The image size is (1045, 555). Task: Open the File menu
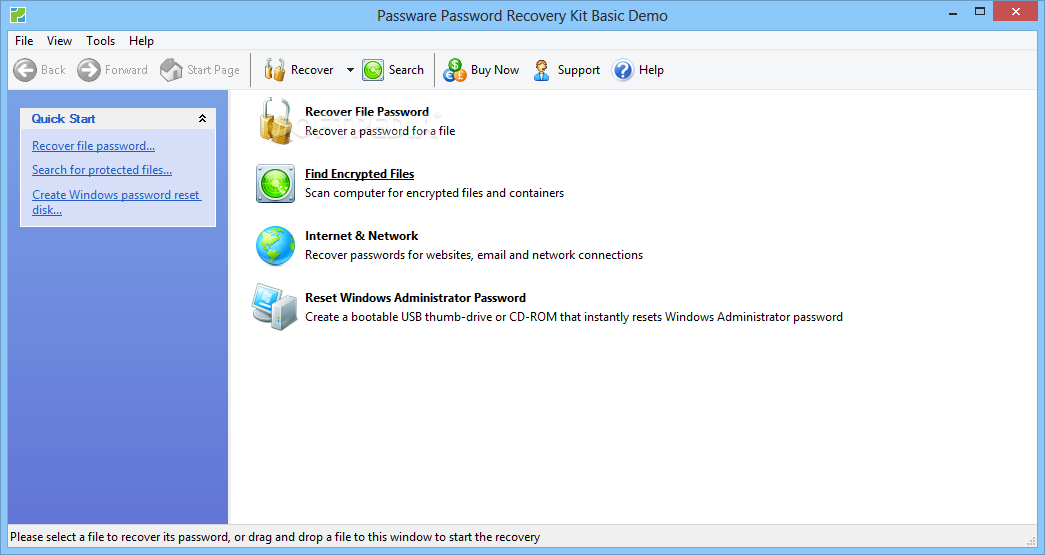[24, 41]
